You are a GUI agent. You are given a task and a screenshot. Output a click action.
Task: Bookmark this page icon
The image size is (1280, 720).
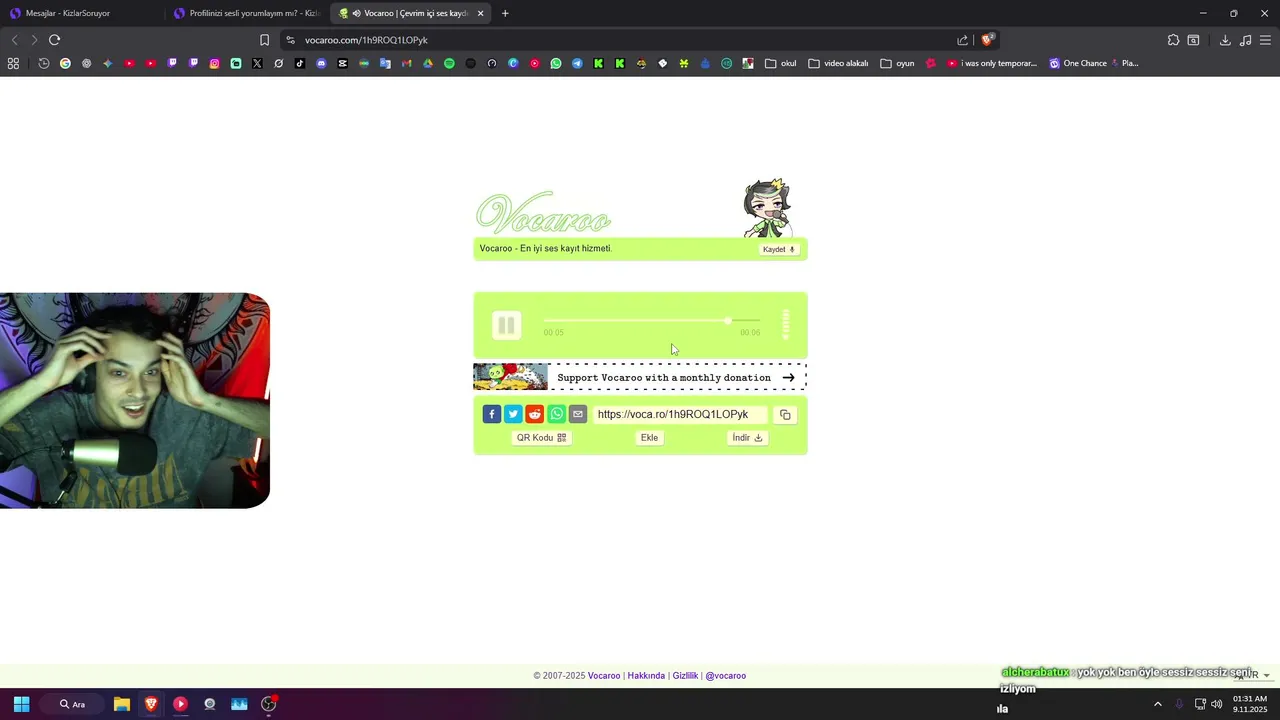tap(264, 40)
